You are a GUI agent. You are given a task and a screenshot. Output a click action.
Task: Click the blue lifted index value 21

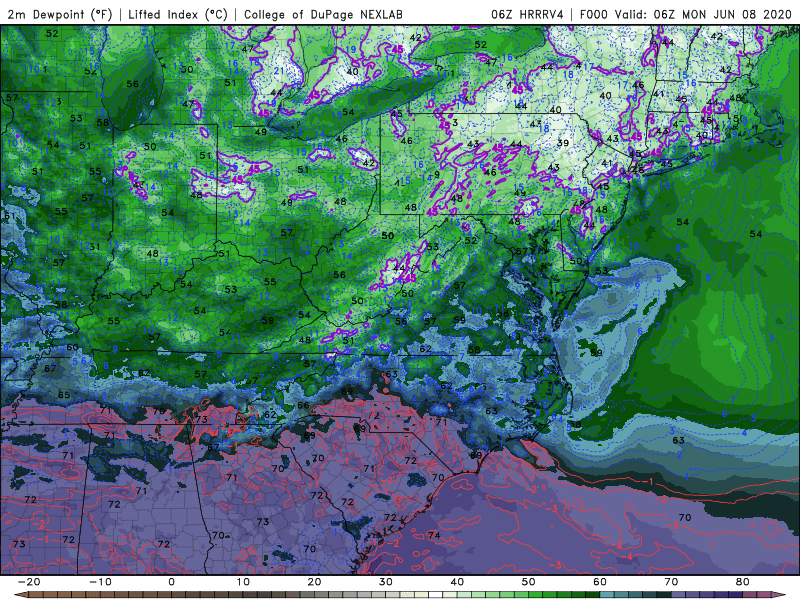click(x=279, y=71)
